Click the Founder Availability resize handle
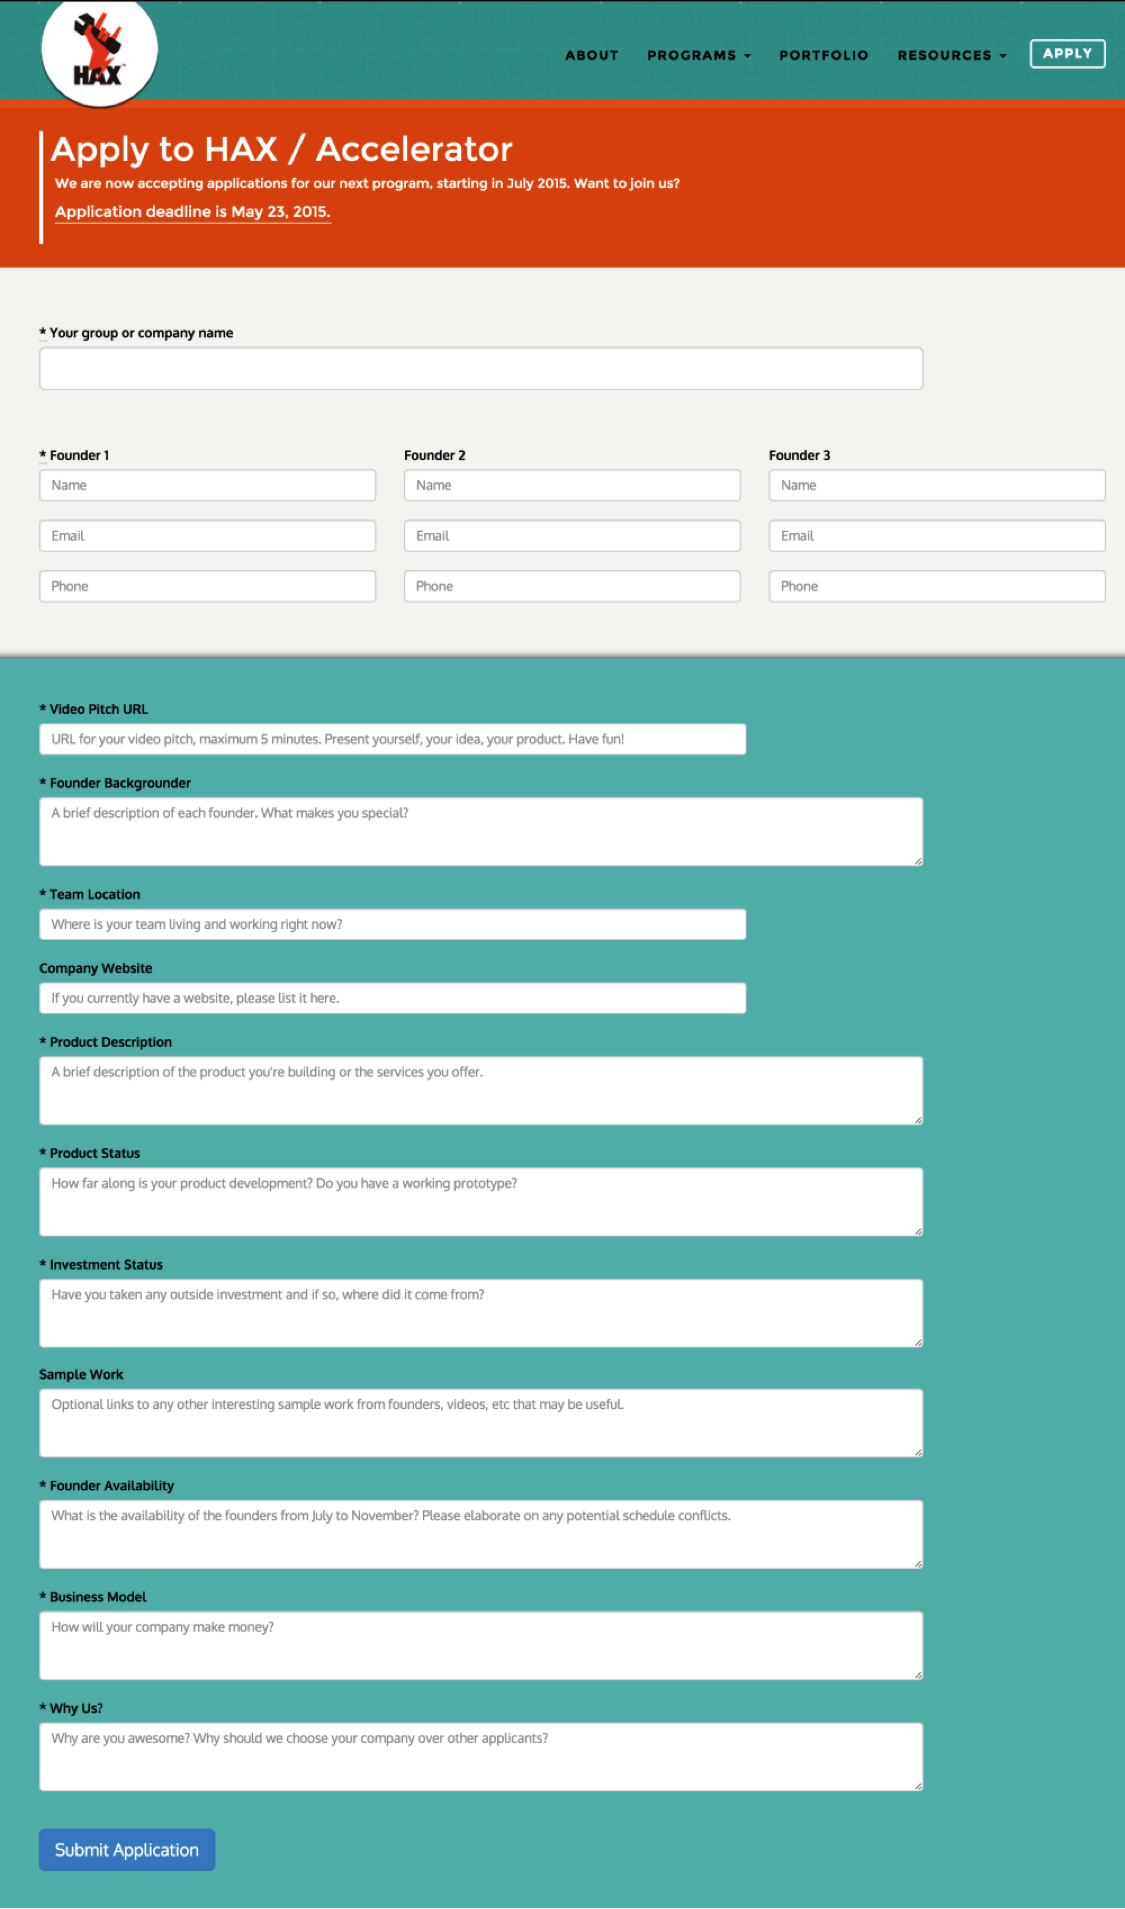 (918, 1563)
